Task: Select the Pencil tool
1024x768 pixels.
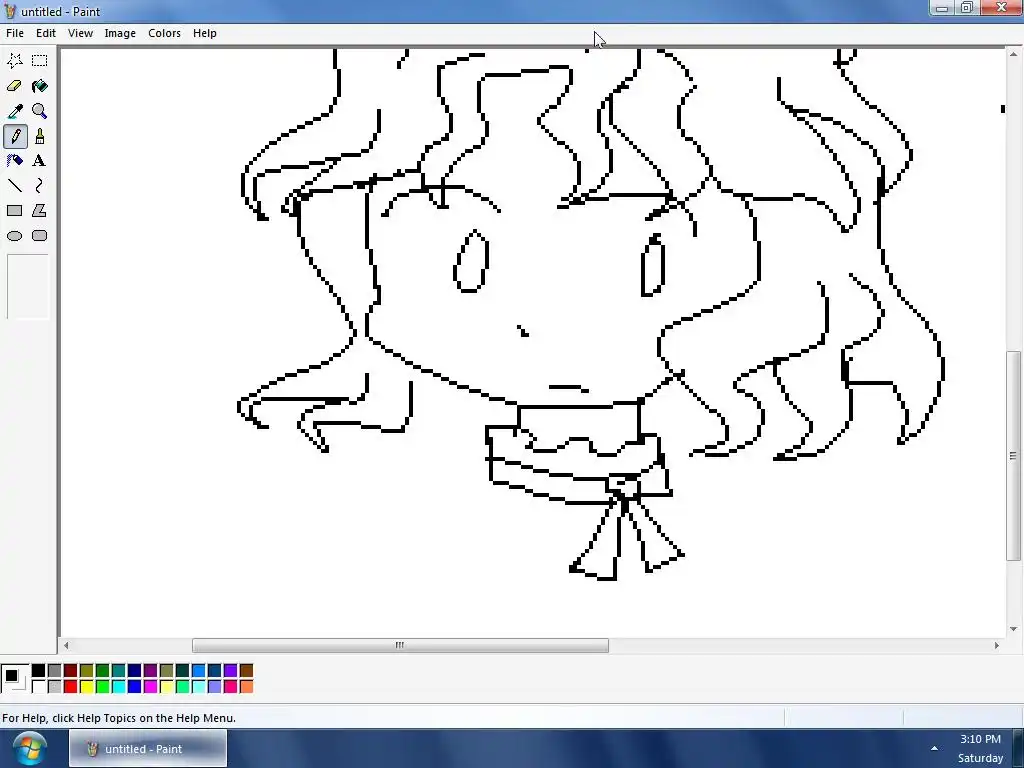Action: coord(14,136)
